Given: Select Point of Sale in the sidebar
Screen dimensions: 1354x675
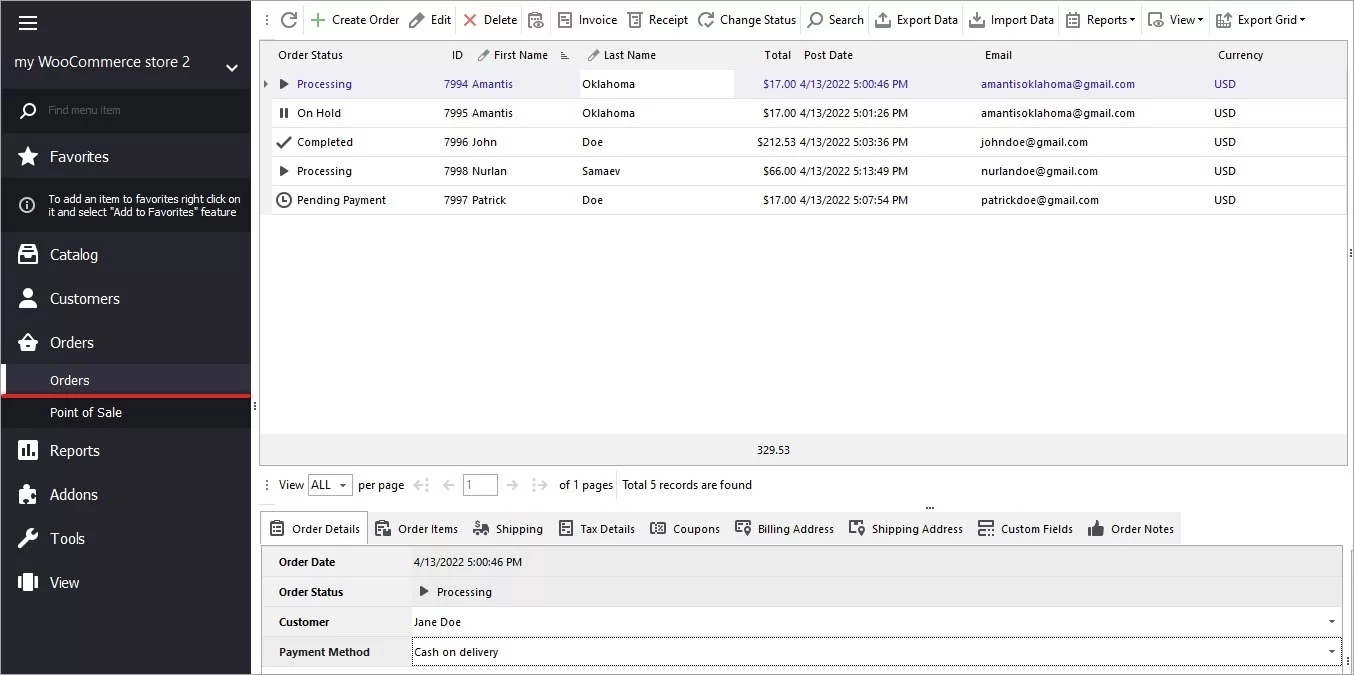Looking at the screenshot, I should tap(86, 412).
